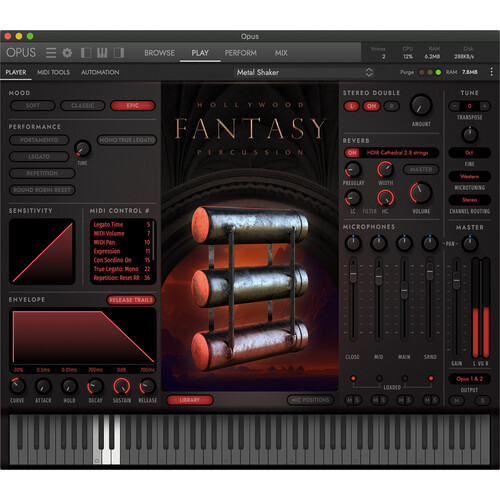Screen dimensions: 500x500
Task: Switch to the Perform tab
Action: pyautogui.click(x=241, y=53)
